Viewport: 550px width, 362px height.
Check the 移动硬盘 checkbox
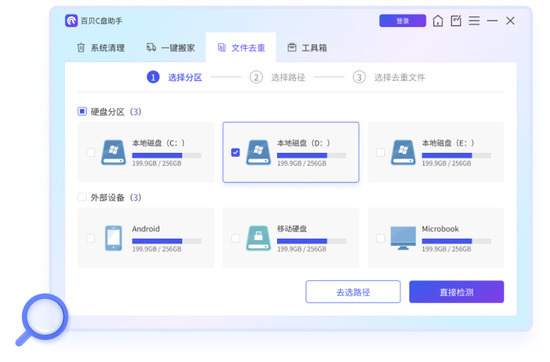235,238
